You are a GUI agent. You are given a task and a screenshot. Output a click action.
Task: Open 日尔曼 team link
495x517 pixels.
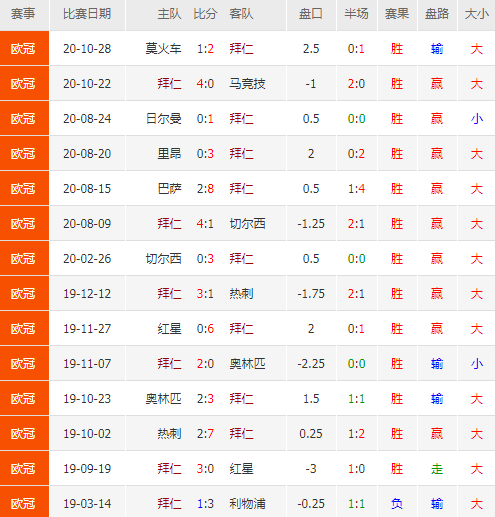(x=163, y=119)
